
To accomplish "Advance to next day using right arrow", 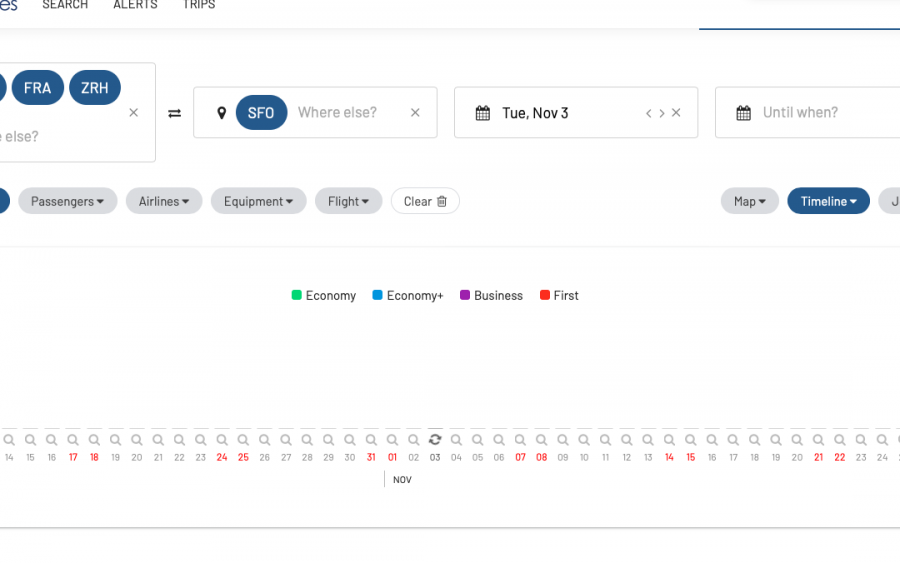I will point(661,113).
